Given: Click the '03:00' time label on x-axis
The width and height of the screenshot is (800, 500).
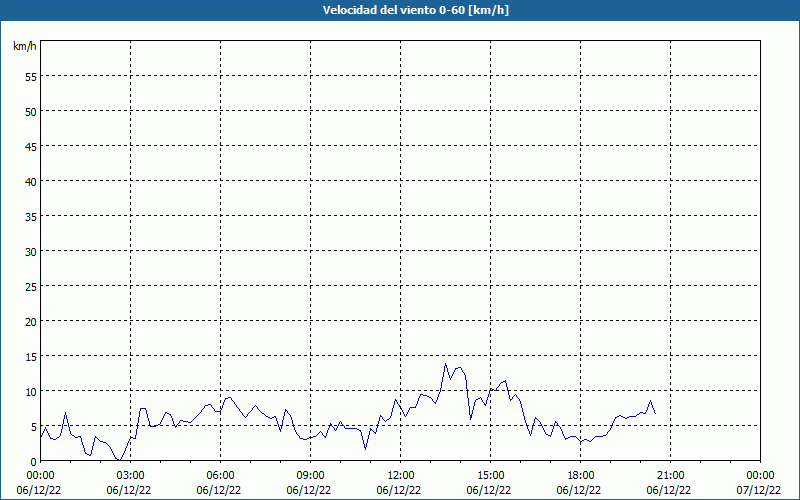Looking at the screenshot, I should pos(130,476).
